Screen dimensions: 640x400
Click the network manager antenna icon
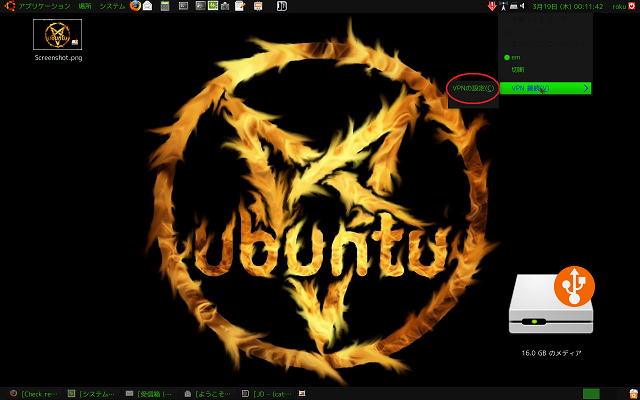coord(503,6)
